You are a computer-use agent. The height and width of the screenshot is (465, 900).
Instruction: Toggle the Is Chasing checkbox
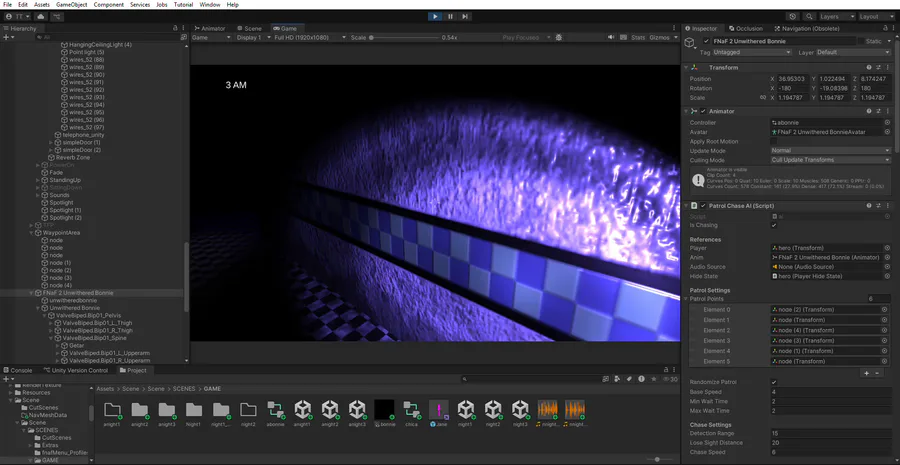tap(774, 225)
